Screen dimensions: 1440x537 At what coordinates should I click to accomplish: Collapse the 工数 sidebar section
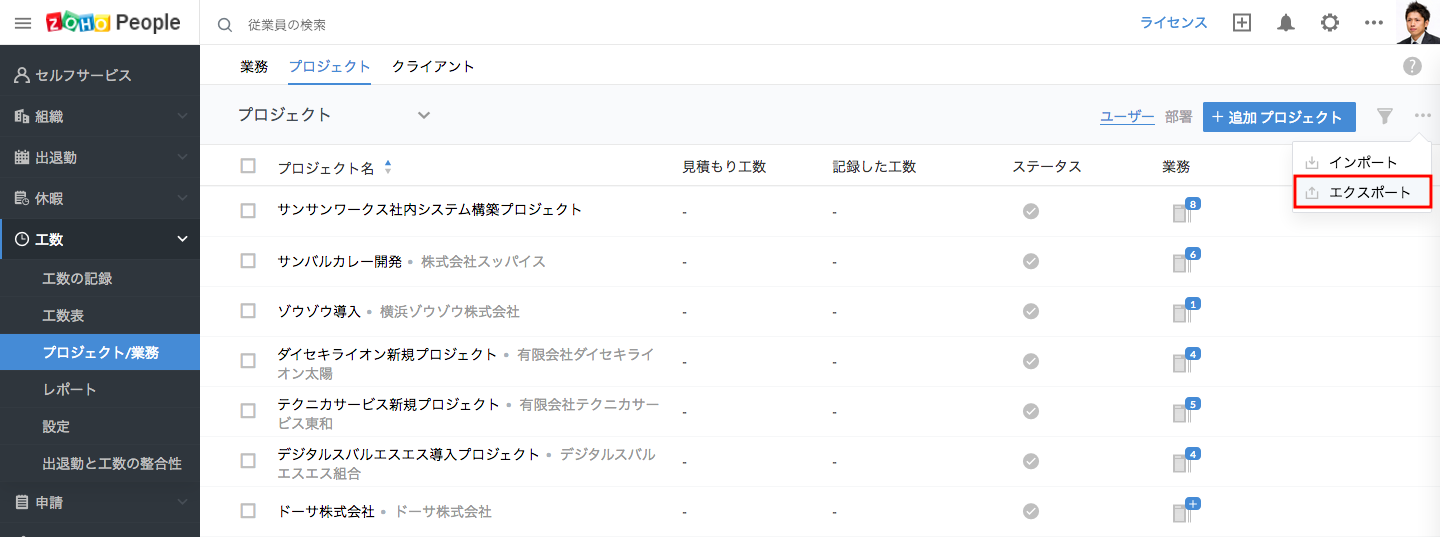pyautogui.click(x=182, y=239)
